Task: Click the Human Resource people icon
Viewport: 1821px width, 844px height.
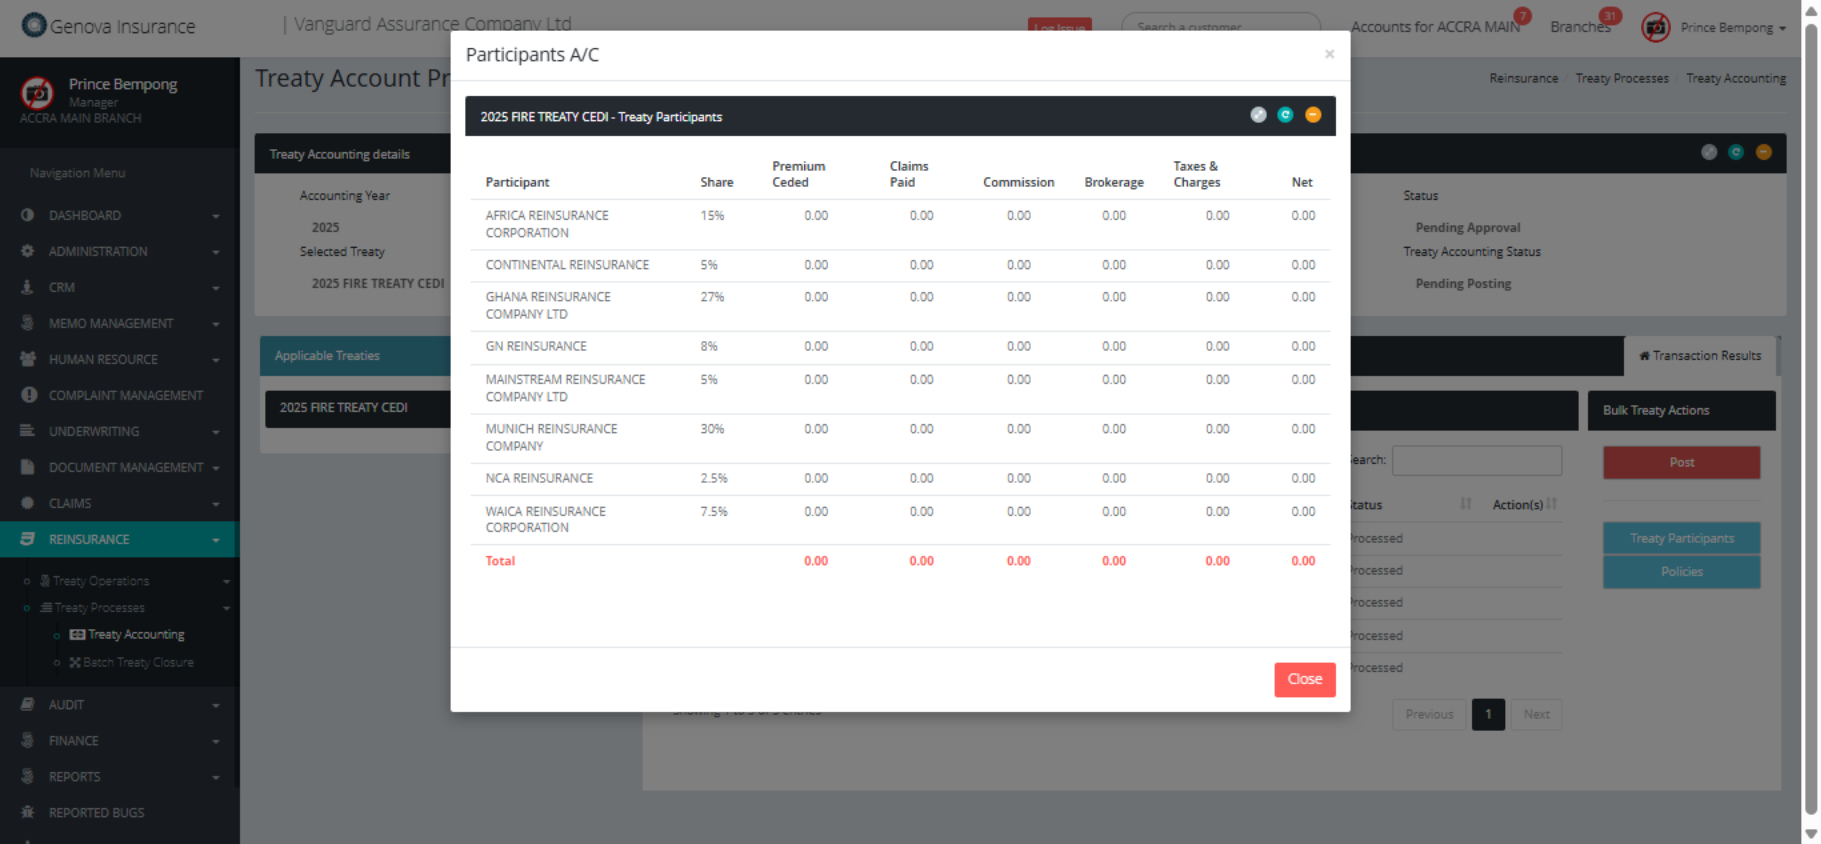Action: click(x=28, y=359)
